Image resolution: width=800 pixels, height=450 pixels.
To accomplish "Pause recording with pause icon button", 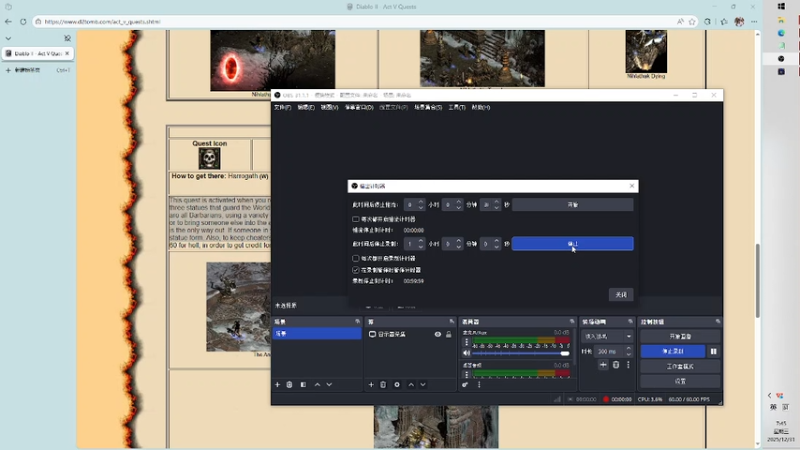I will point(713,351).
